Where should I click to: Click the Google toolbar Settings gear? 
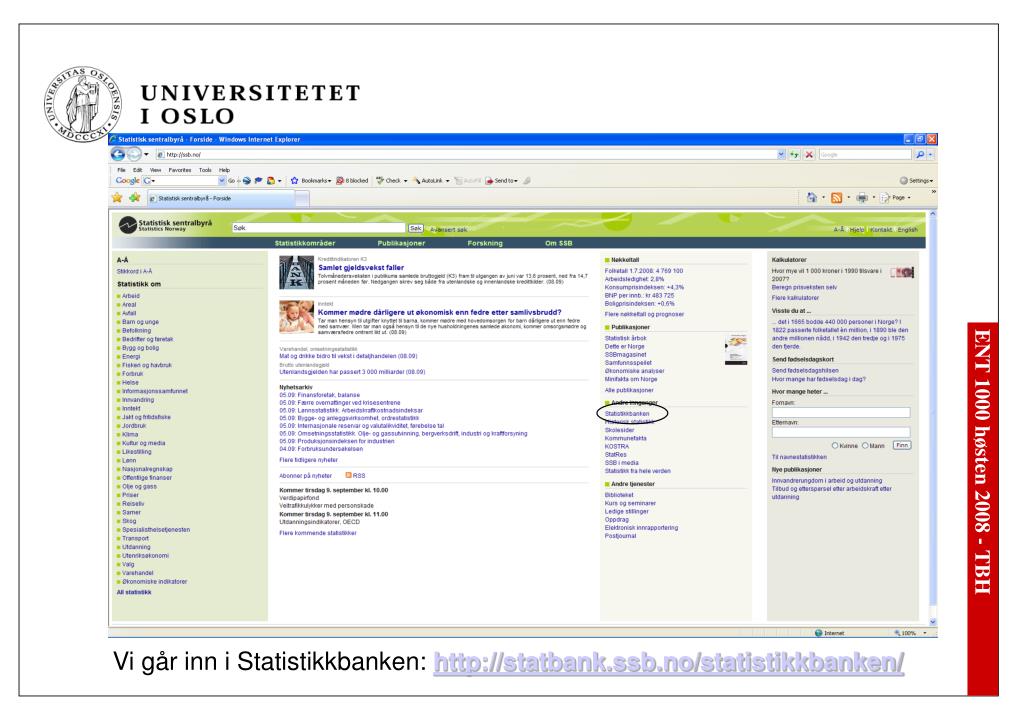pos(904,180)
